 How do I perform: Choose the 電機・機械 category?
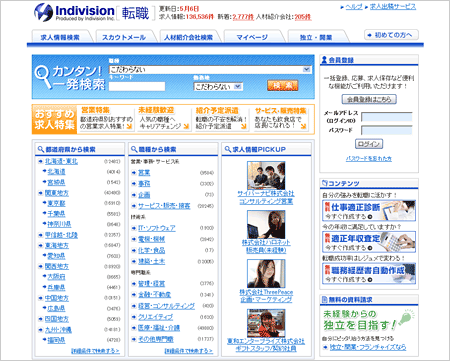pos(152,239)
